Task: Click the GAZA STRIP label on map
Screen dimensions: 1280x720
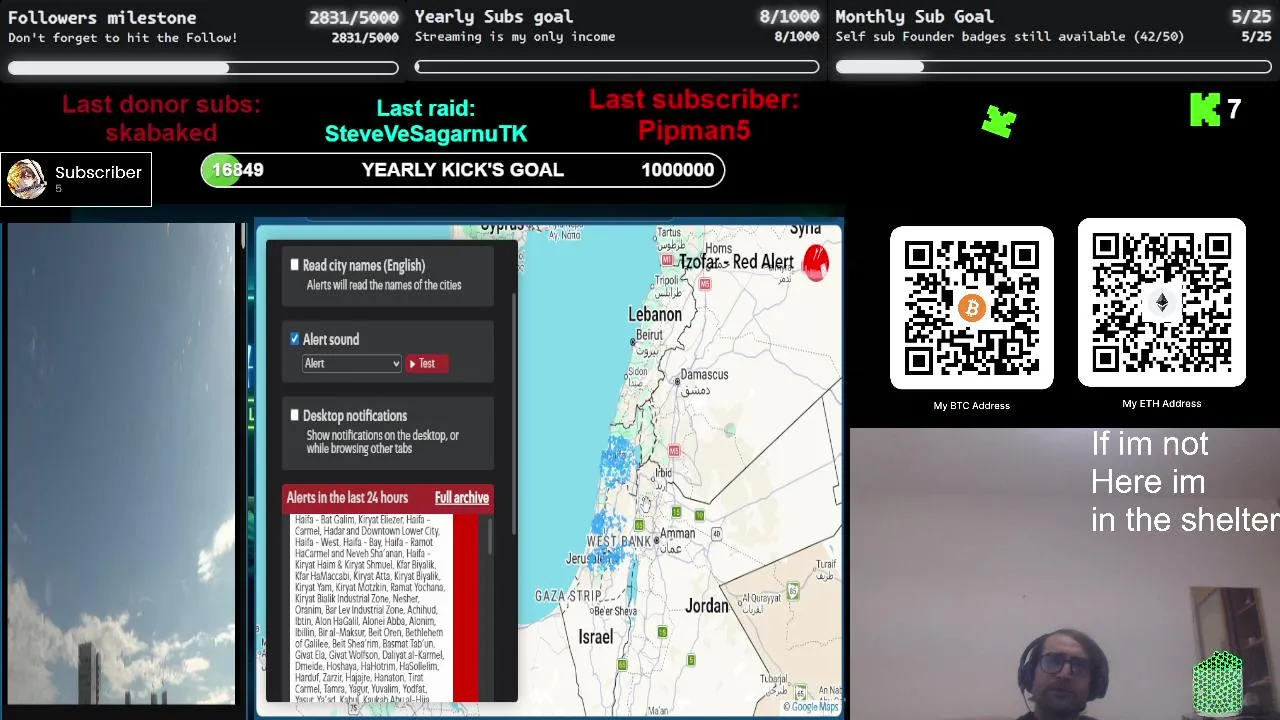Action: click(568, 596)
